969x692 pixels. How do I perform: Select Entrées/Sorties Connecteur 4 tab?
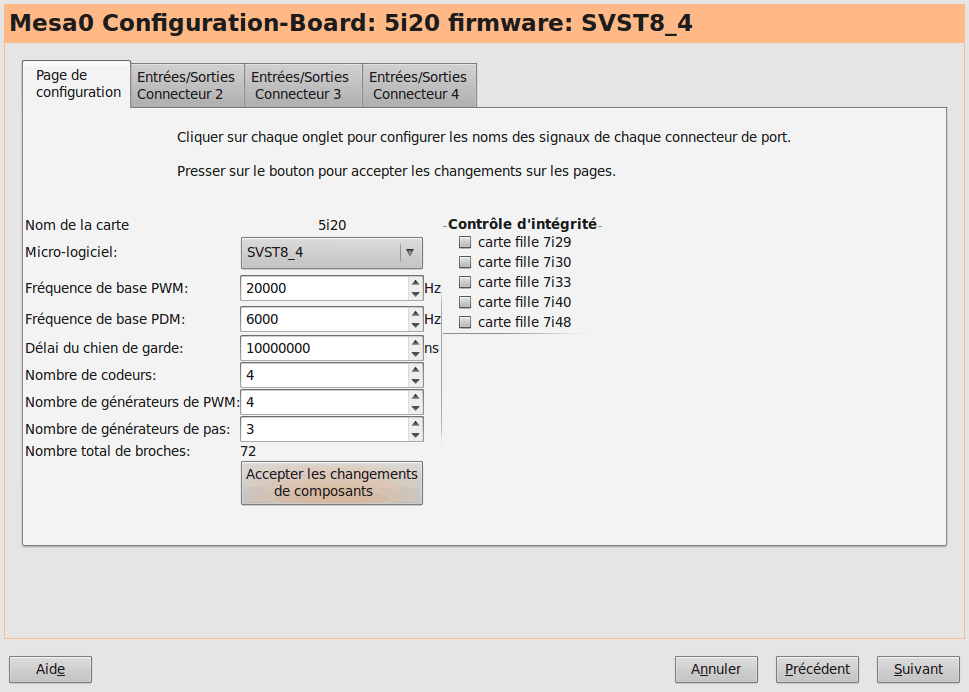click(x=419, y=85)
